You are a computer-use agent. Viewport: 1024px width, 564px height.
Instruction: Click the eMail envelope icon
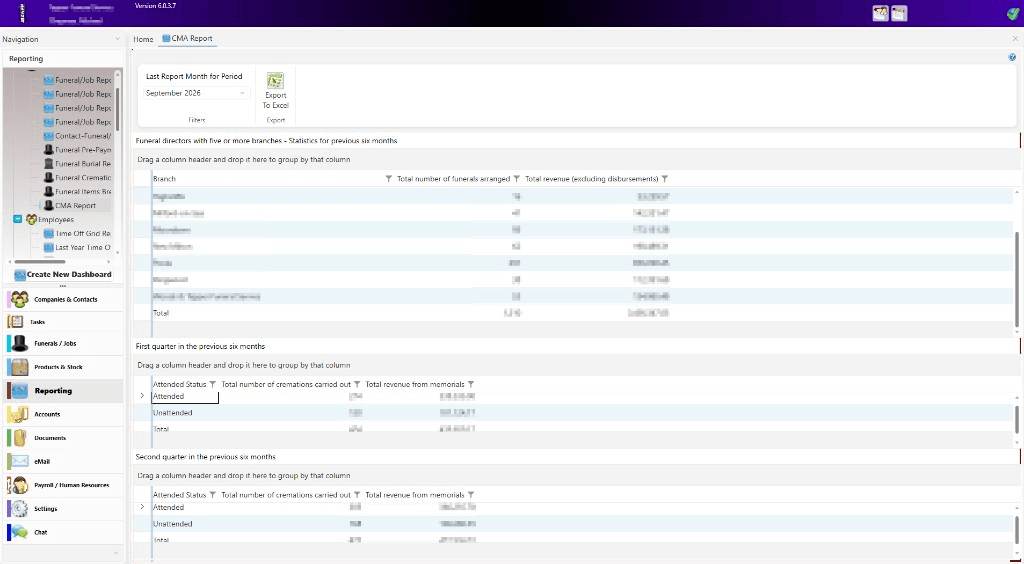[20, 461]
